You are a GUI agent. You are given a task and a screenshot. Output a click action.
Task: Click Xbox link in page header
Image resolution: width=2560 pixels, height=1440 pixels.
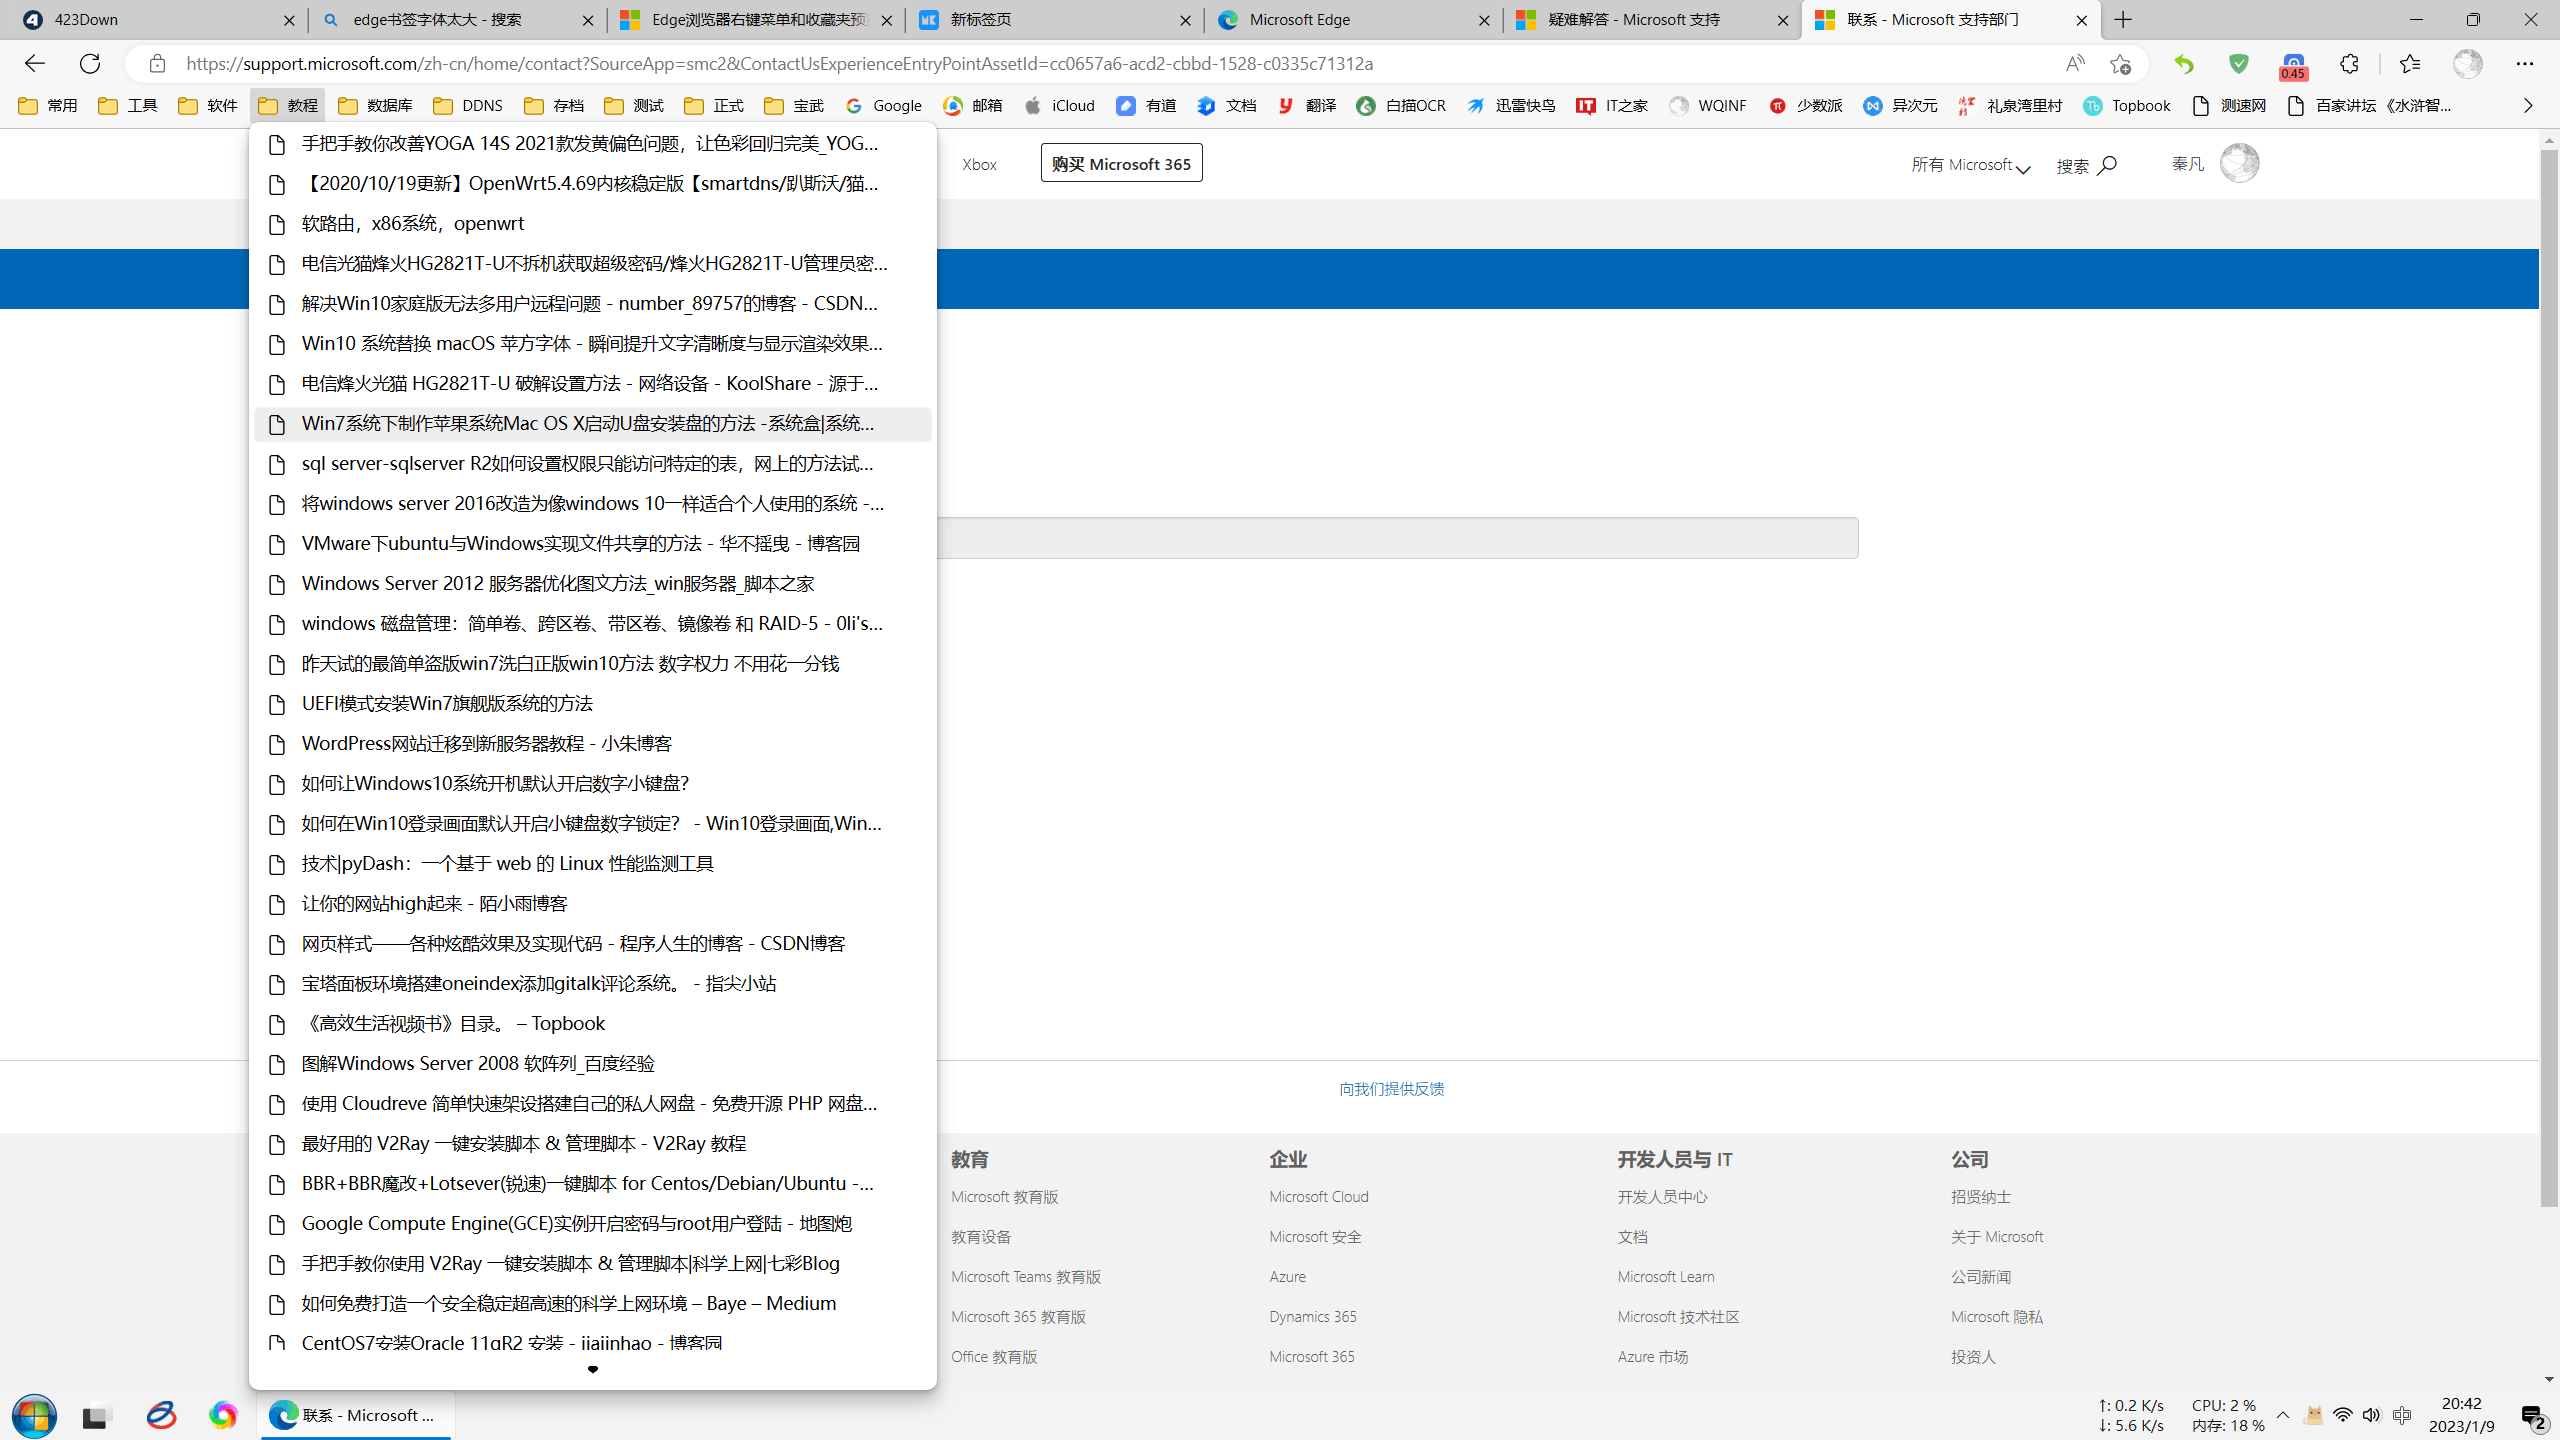[979, 165]
